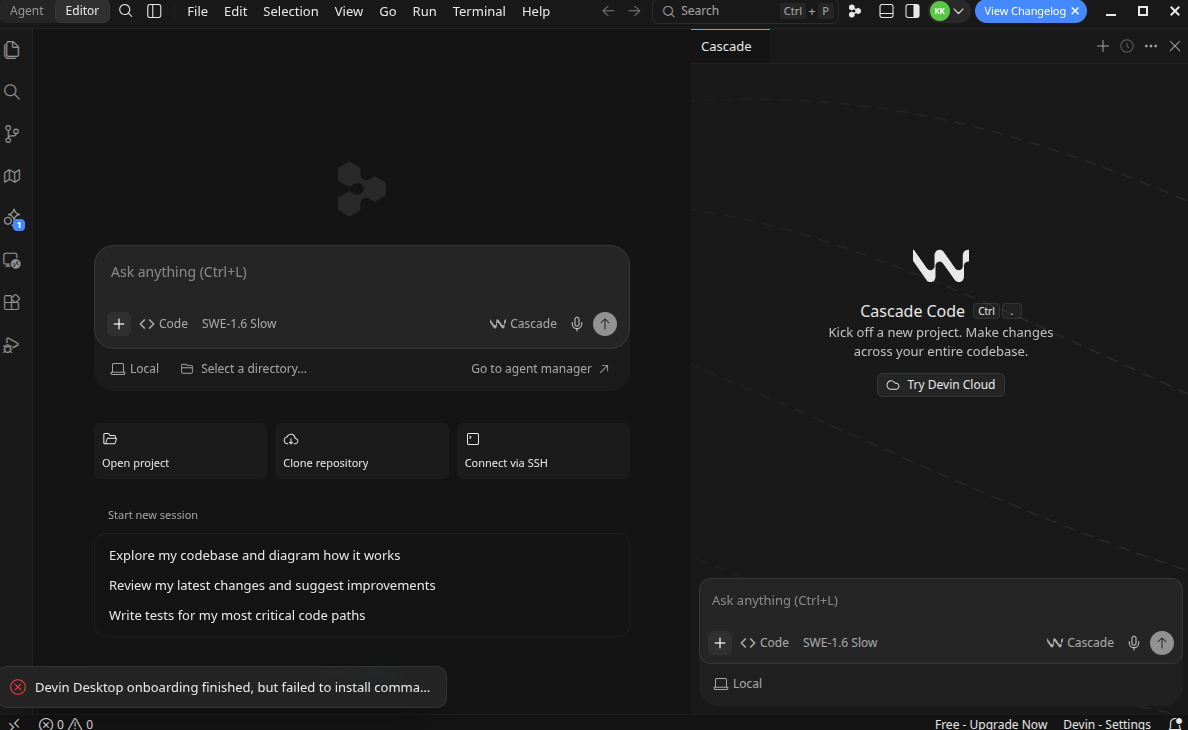
Task: Open Source Control branch icon
Action: click(11, 134)
